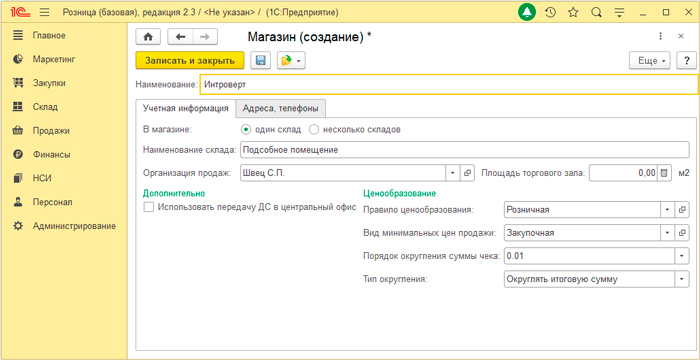Open the Вид минимальных цен продажи record icon
This screenshot has width=700, height=360.
point(682,232)
